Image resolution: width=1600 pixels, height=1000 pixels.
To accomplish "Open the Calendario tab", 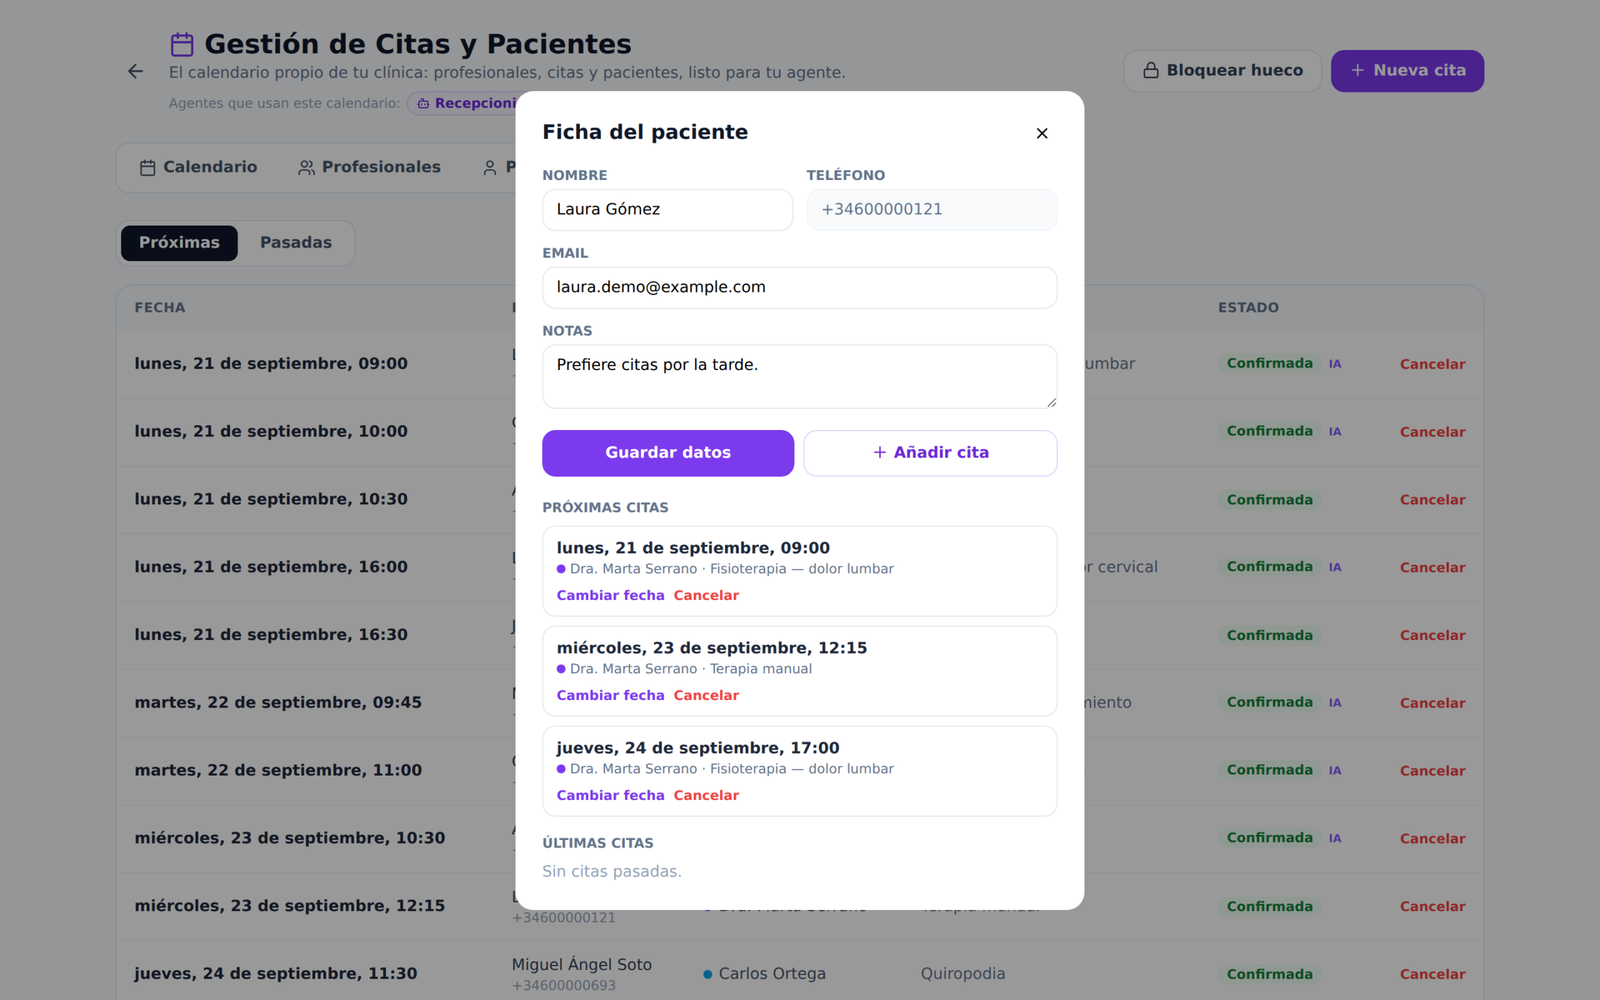I will (x=198, y=168).
